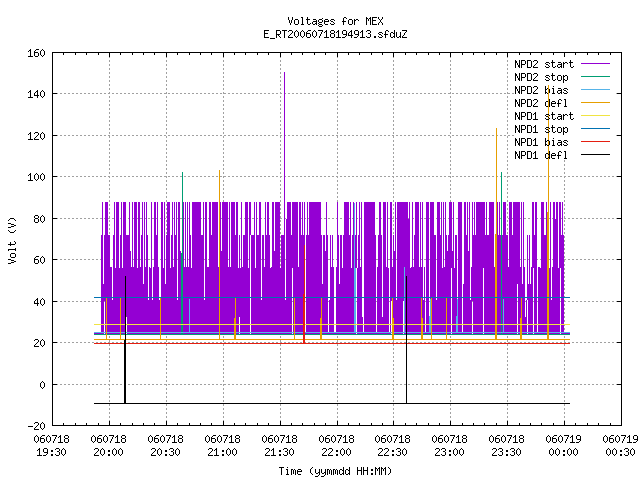Click the light blue NPD2 bias legend line
This screenshot has width=640, height=480.
595,90
